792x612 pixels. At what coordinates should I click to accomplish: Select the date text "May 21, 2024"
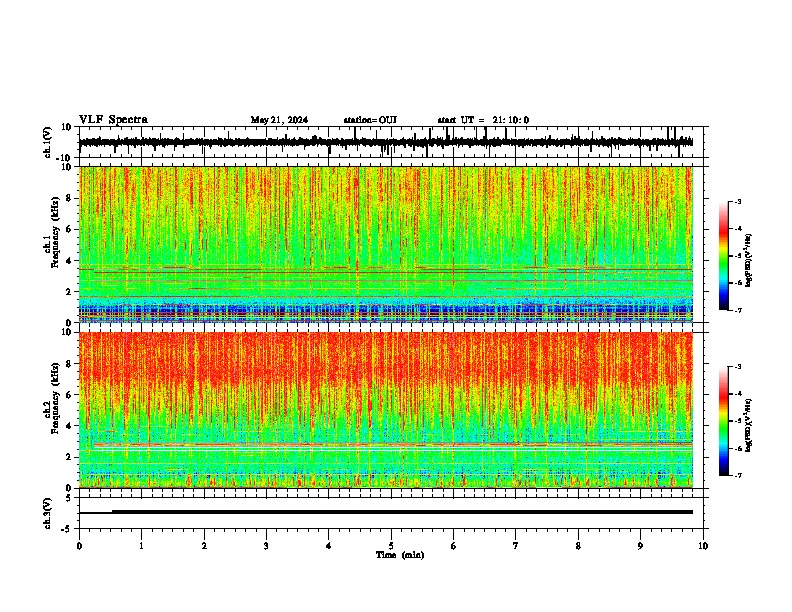click(279, 120)
